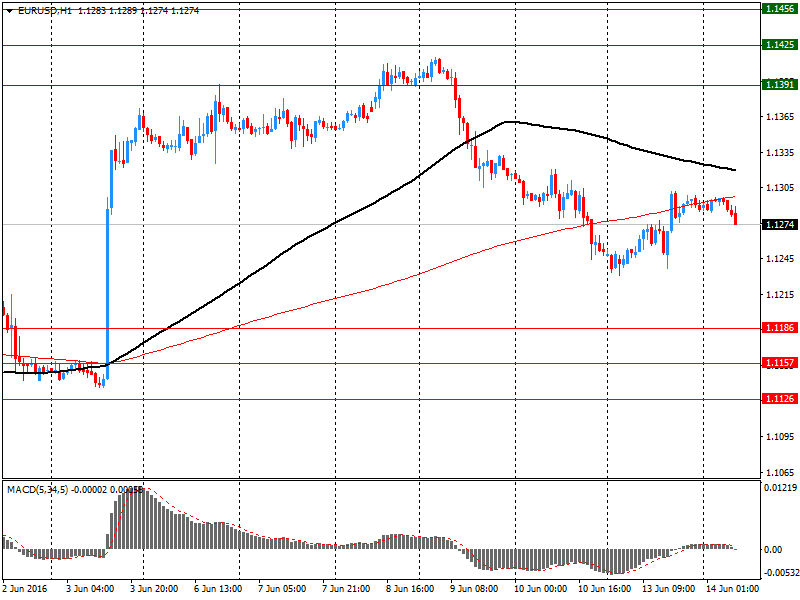Screen dimensions: 800x600
Task: Click the current price 1.1274 label
Action: pos(780,224)
